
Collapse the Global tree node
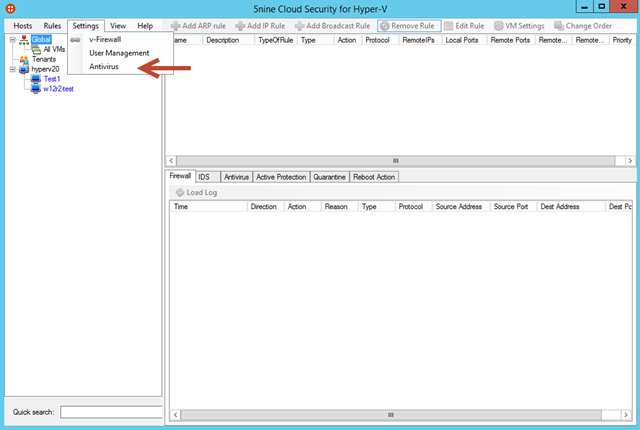[13, 40]
